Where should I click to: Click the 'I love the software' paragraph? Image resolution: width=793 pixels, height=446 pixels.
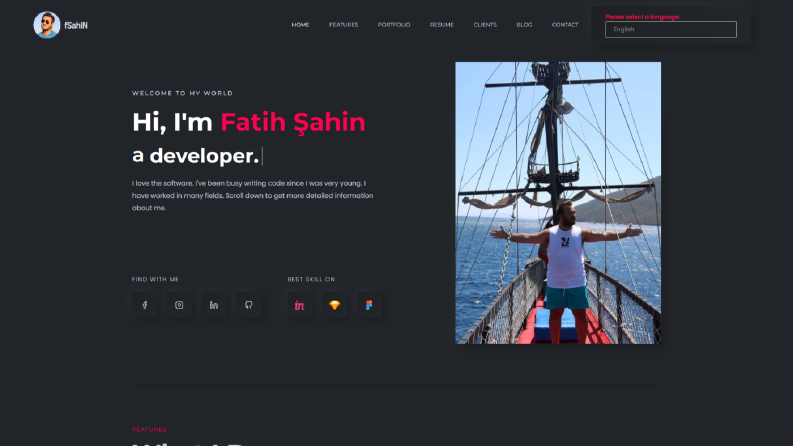click(252, 196)
